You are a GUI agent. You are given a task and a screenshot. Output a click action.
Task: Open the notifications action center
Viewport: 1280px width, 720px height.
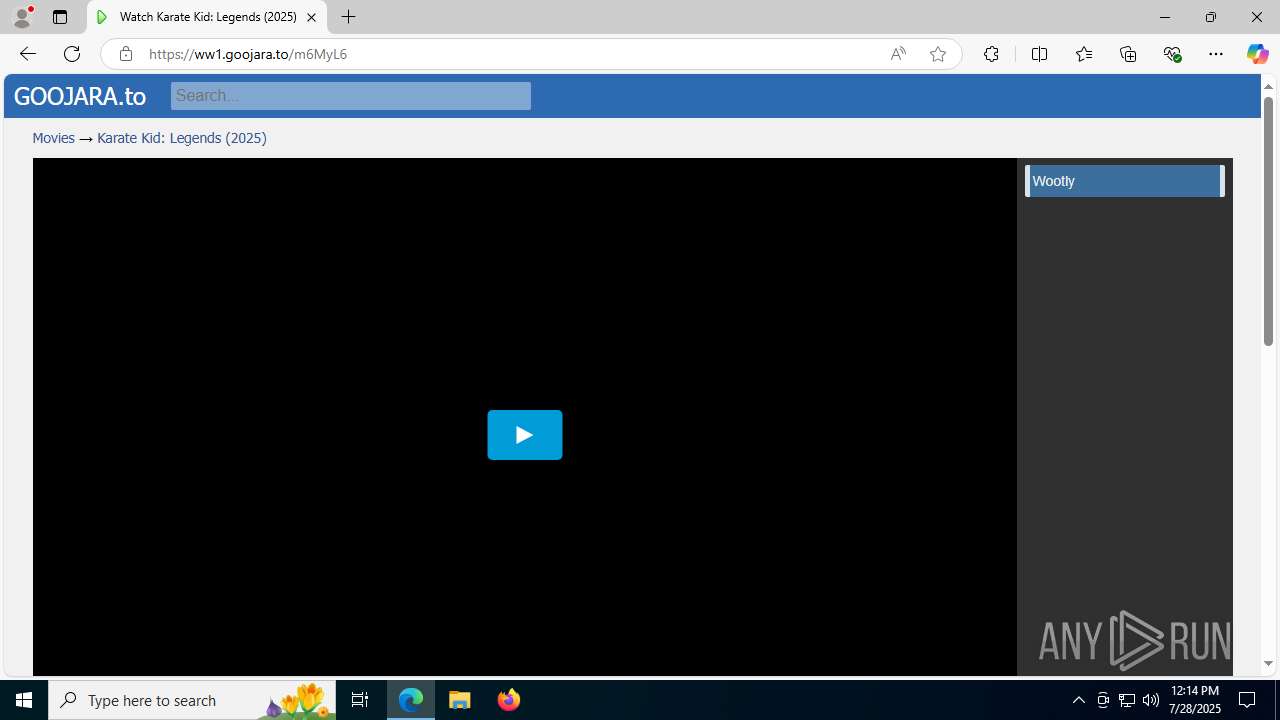coord(1247,700)
